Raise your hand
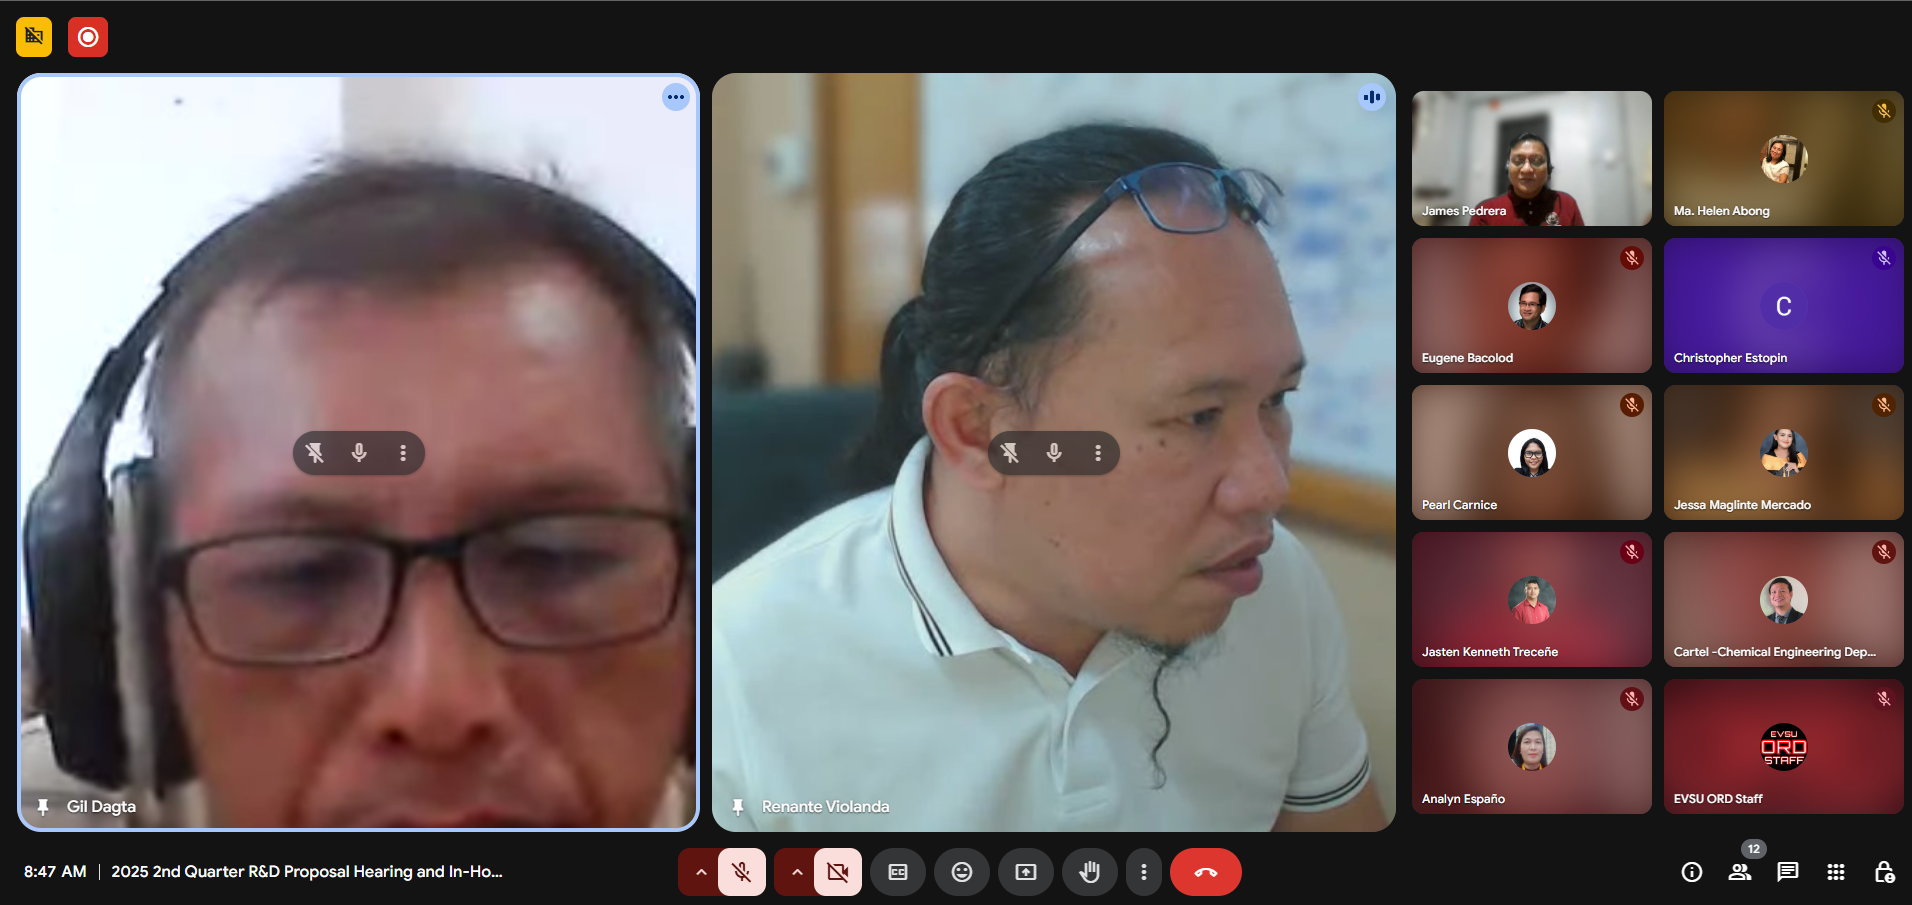 pyautogui.click(x=1090, y=872)
